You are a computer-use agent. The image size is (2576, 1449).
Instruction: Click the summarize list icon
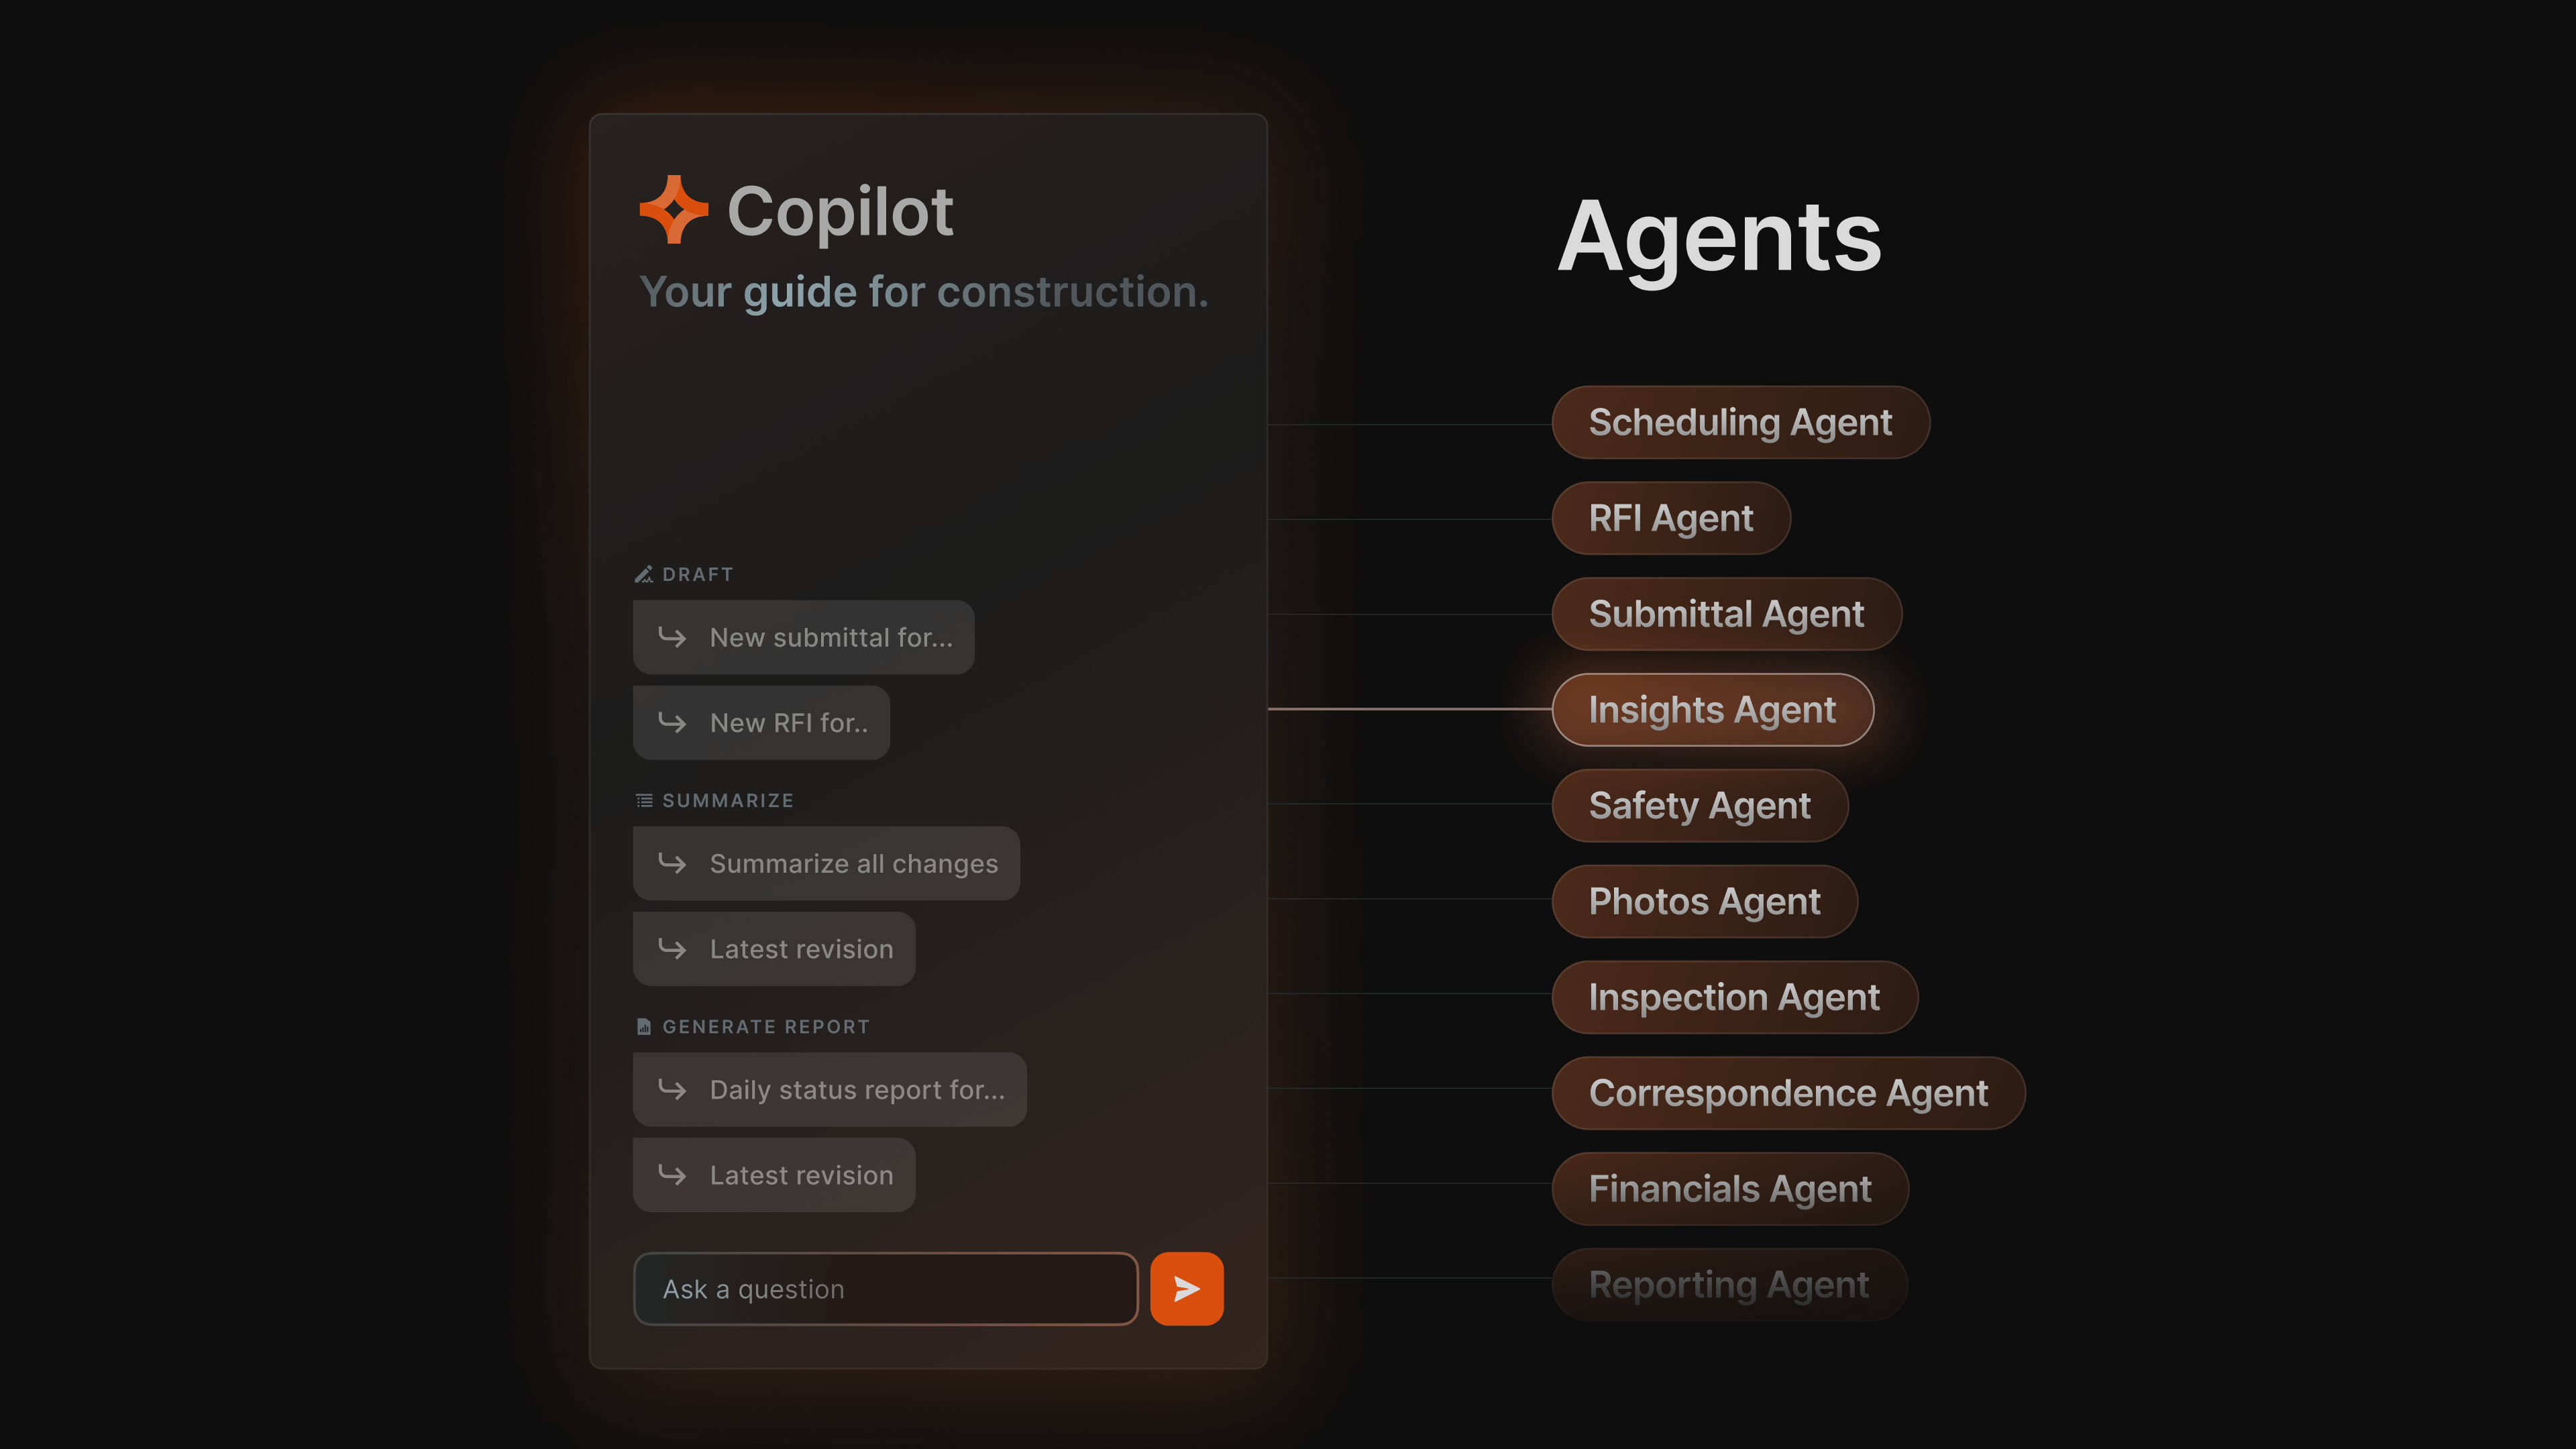642,800
